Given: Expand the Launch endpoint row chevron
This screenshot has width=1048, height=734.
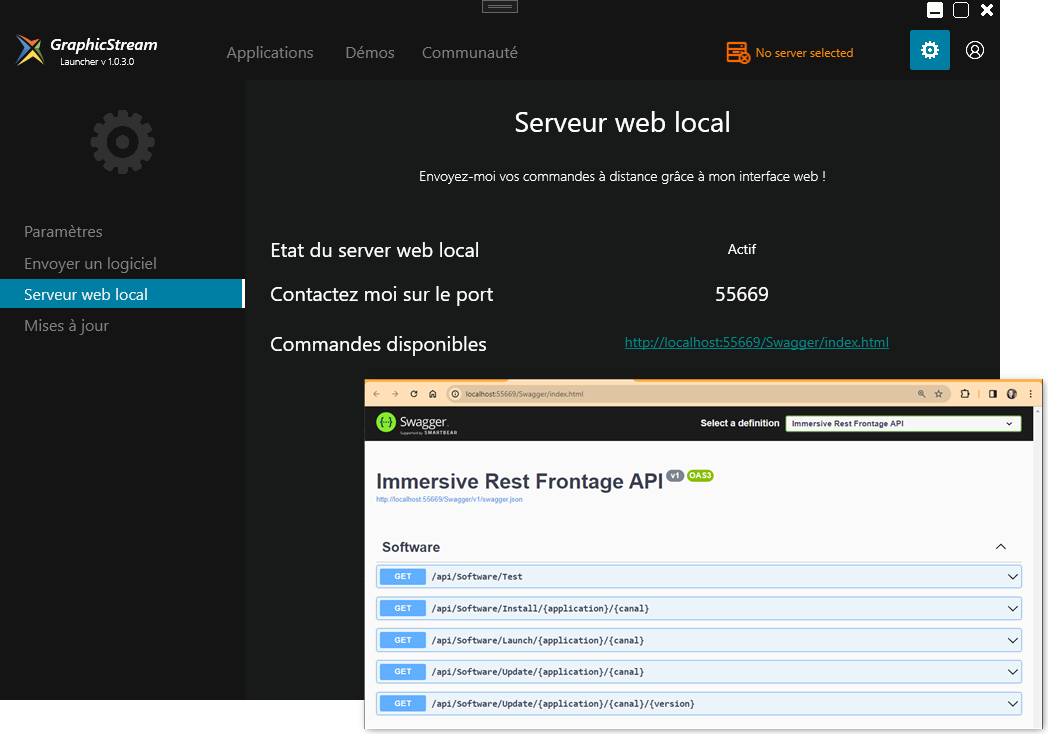Looking at the screenshot, I should [1013, 640].
